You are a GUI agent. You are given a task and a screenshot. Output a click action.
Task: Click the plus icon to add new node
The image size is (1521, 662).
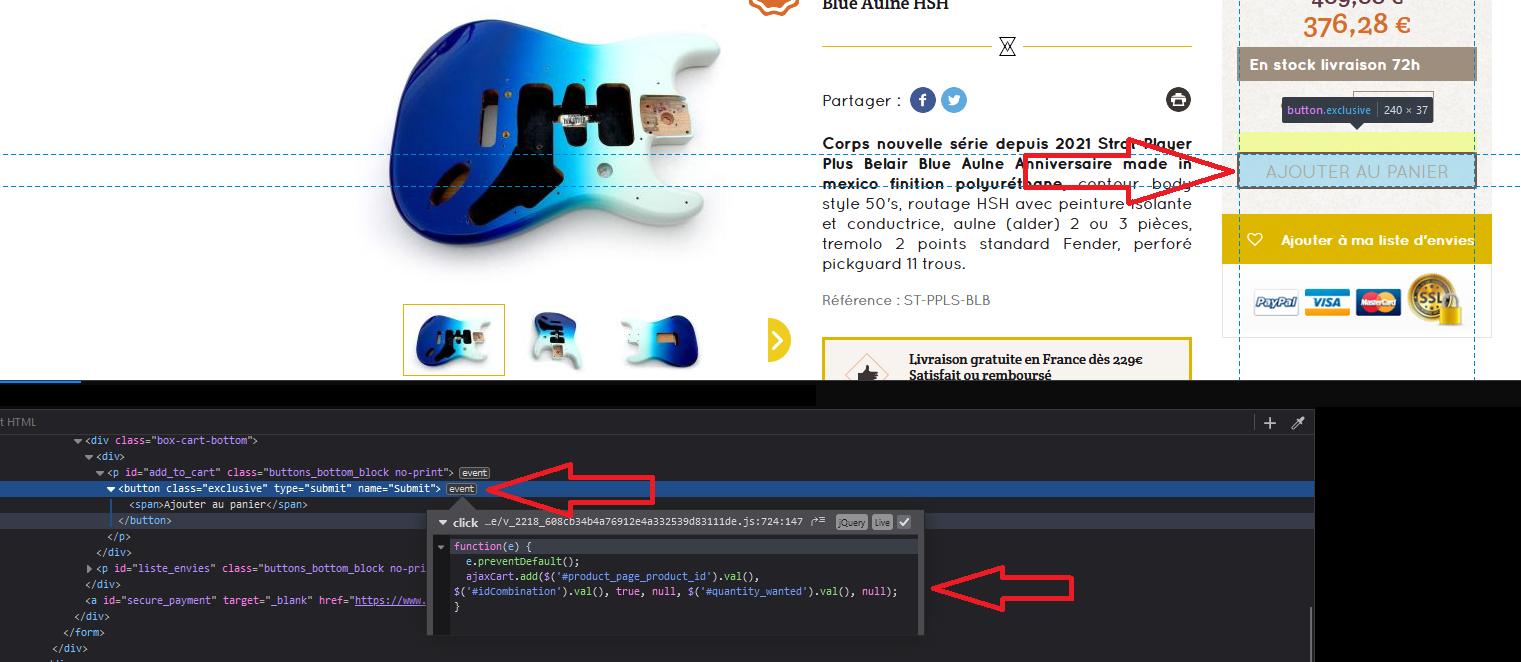pos(1270,423)
